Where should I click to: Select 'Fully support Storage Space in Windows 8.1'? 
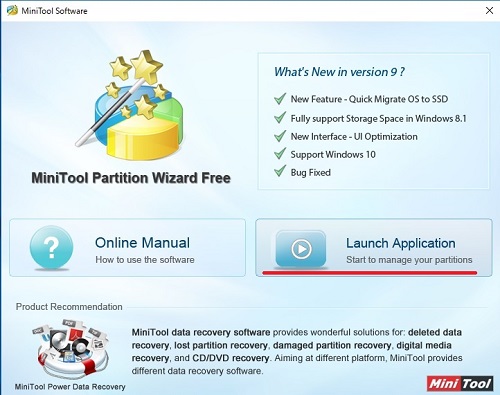coord(378,119)
